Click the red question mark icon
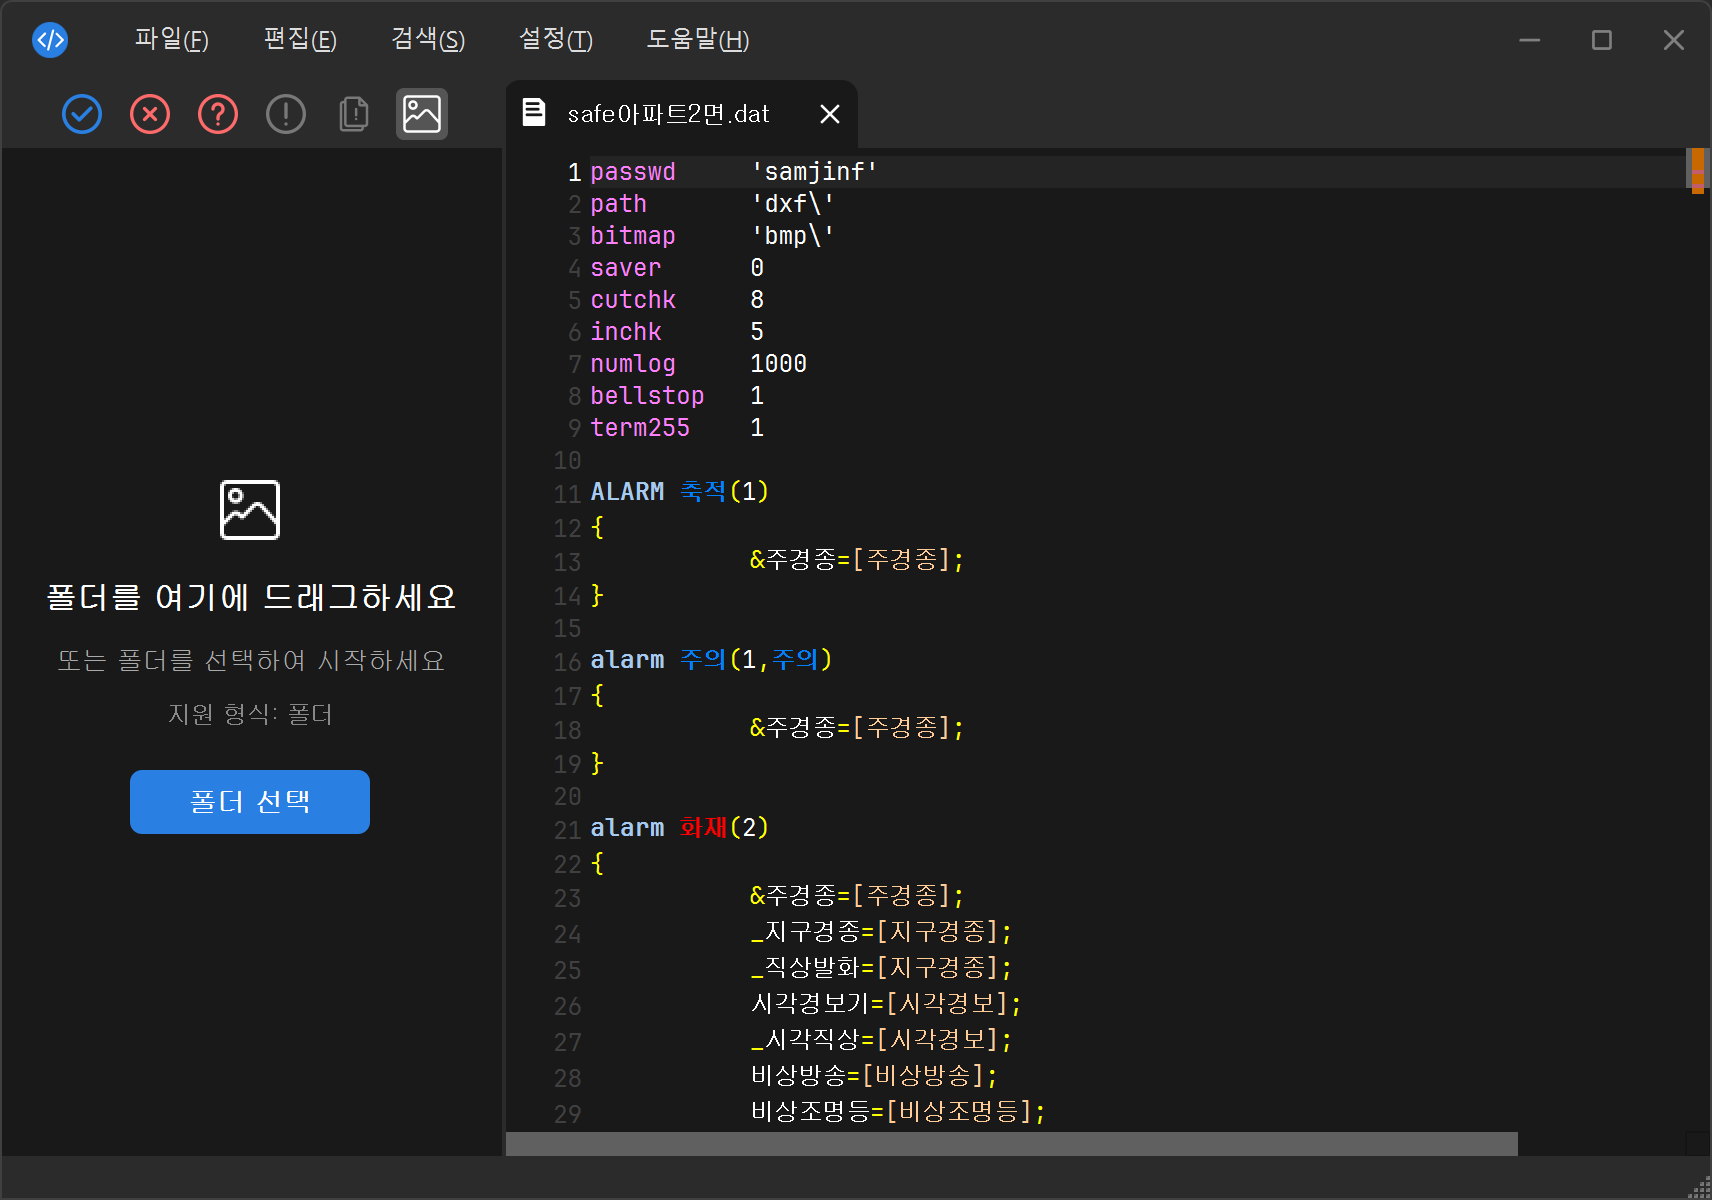The image size is (1712, 1200). (x=218, y=114)
